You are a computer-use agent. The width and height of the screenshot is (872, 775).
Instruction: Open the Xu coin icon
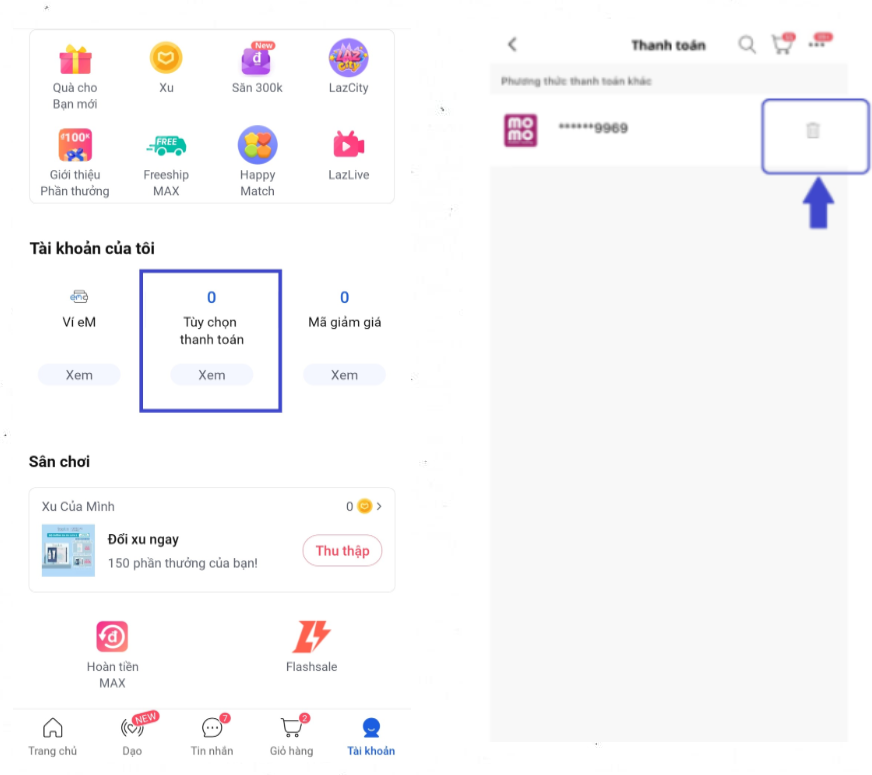tap(166, 58)
